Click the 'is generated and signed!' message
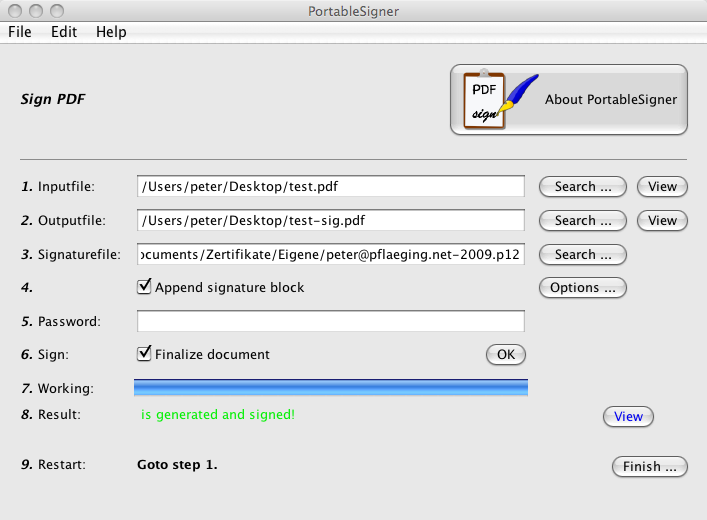 pos(218,414)
